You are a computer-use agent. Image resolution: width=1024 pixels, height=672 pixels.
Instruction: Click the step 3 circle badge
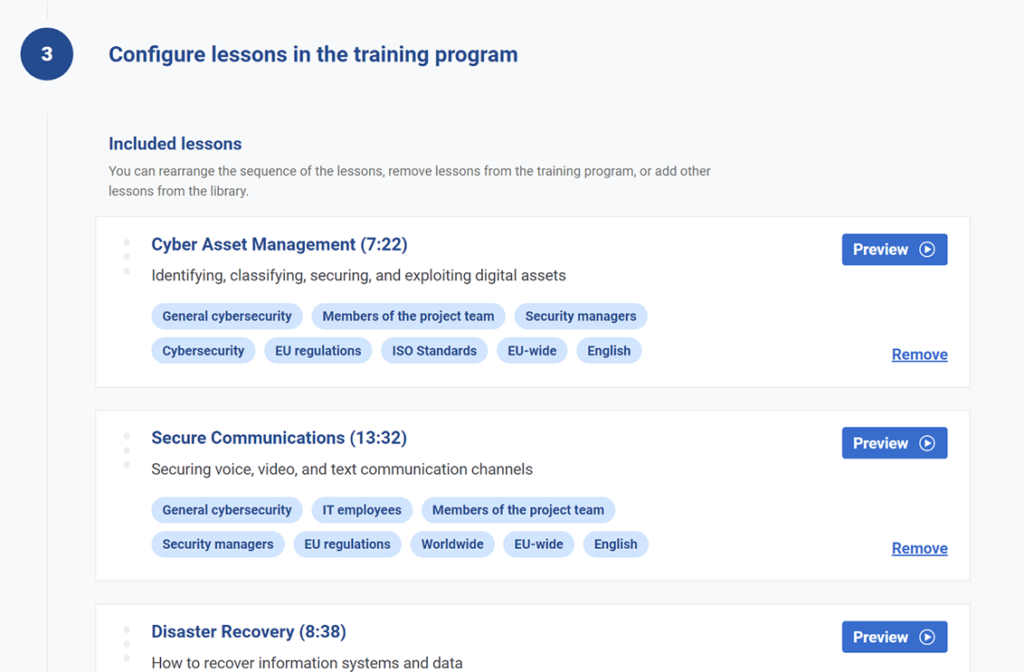coord(46,54)
